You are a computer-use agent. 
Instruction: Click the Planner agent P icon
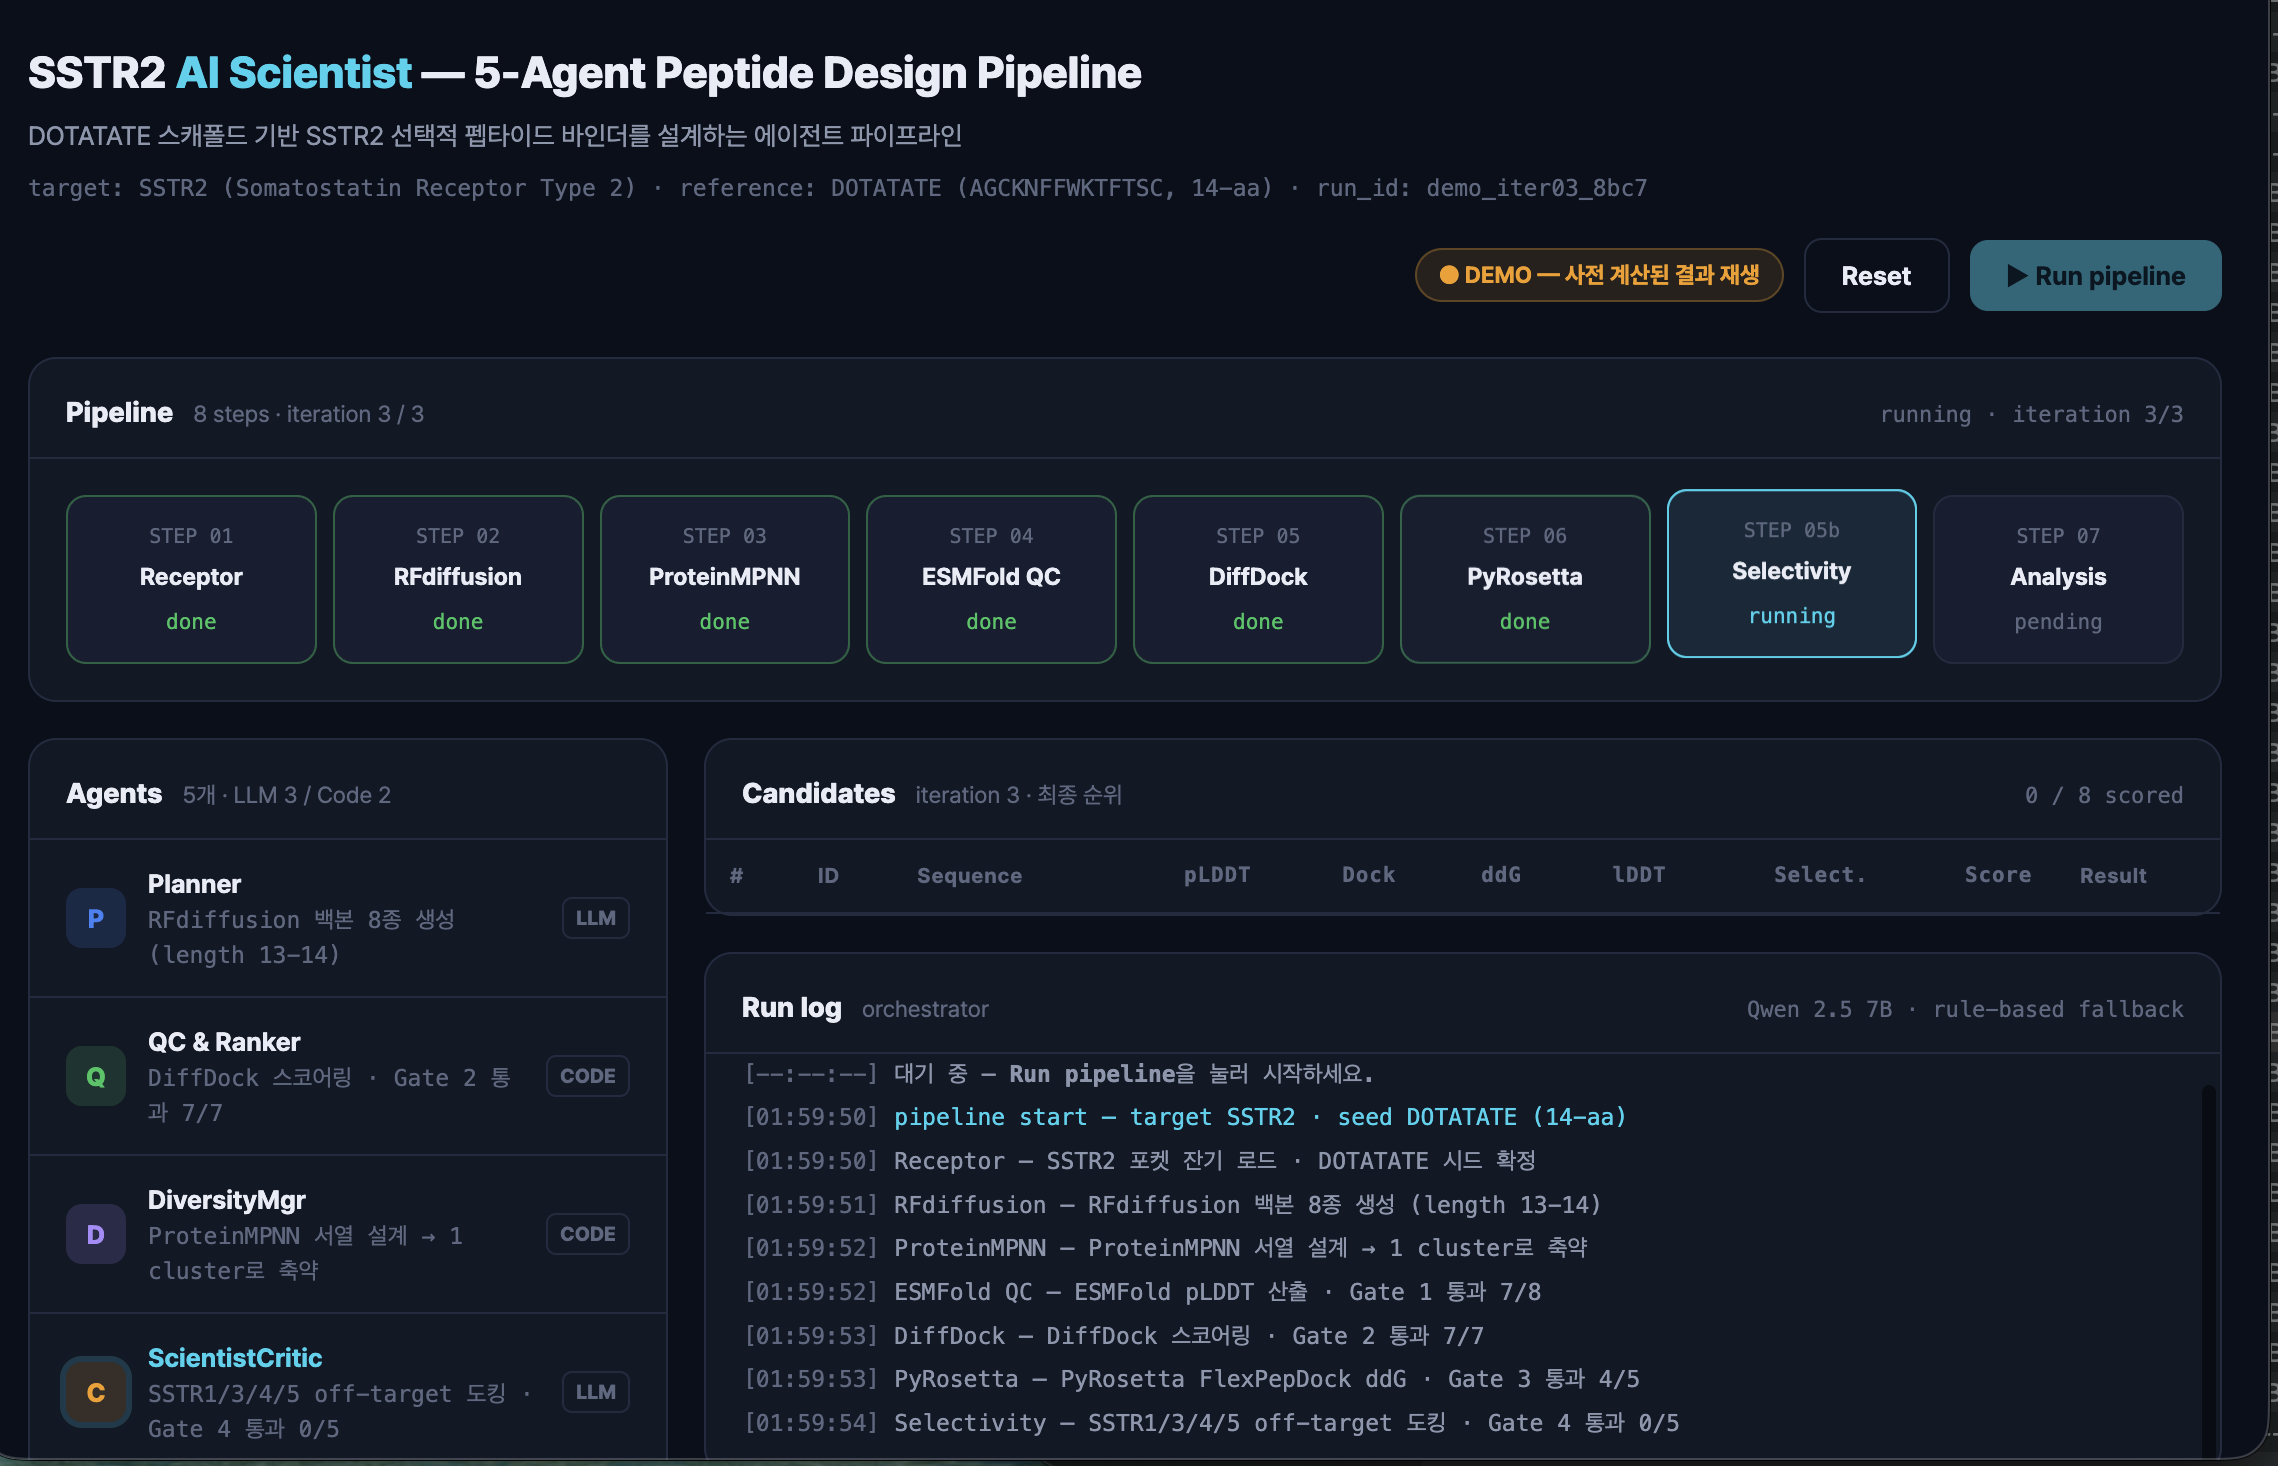tap(96, 918)
